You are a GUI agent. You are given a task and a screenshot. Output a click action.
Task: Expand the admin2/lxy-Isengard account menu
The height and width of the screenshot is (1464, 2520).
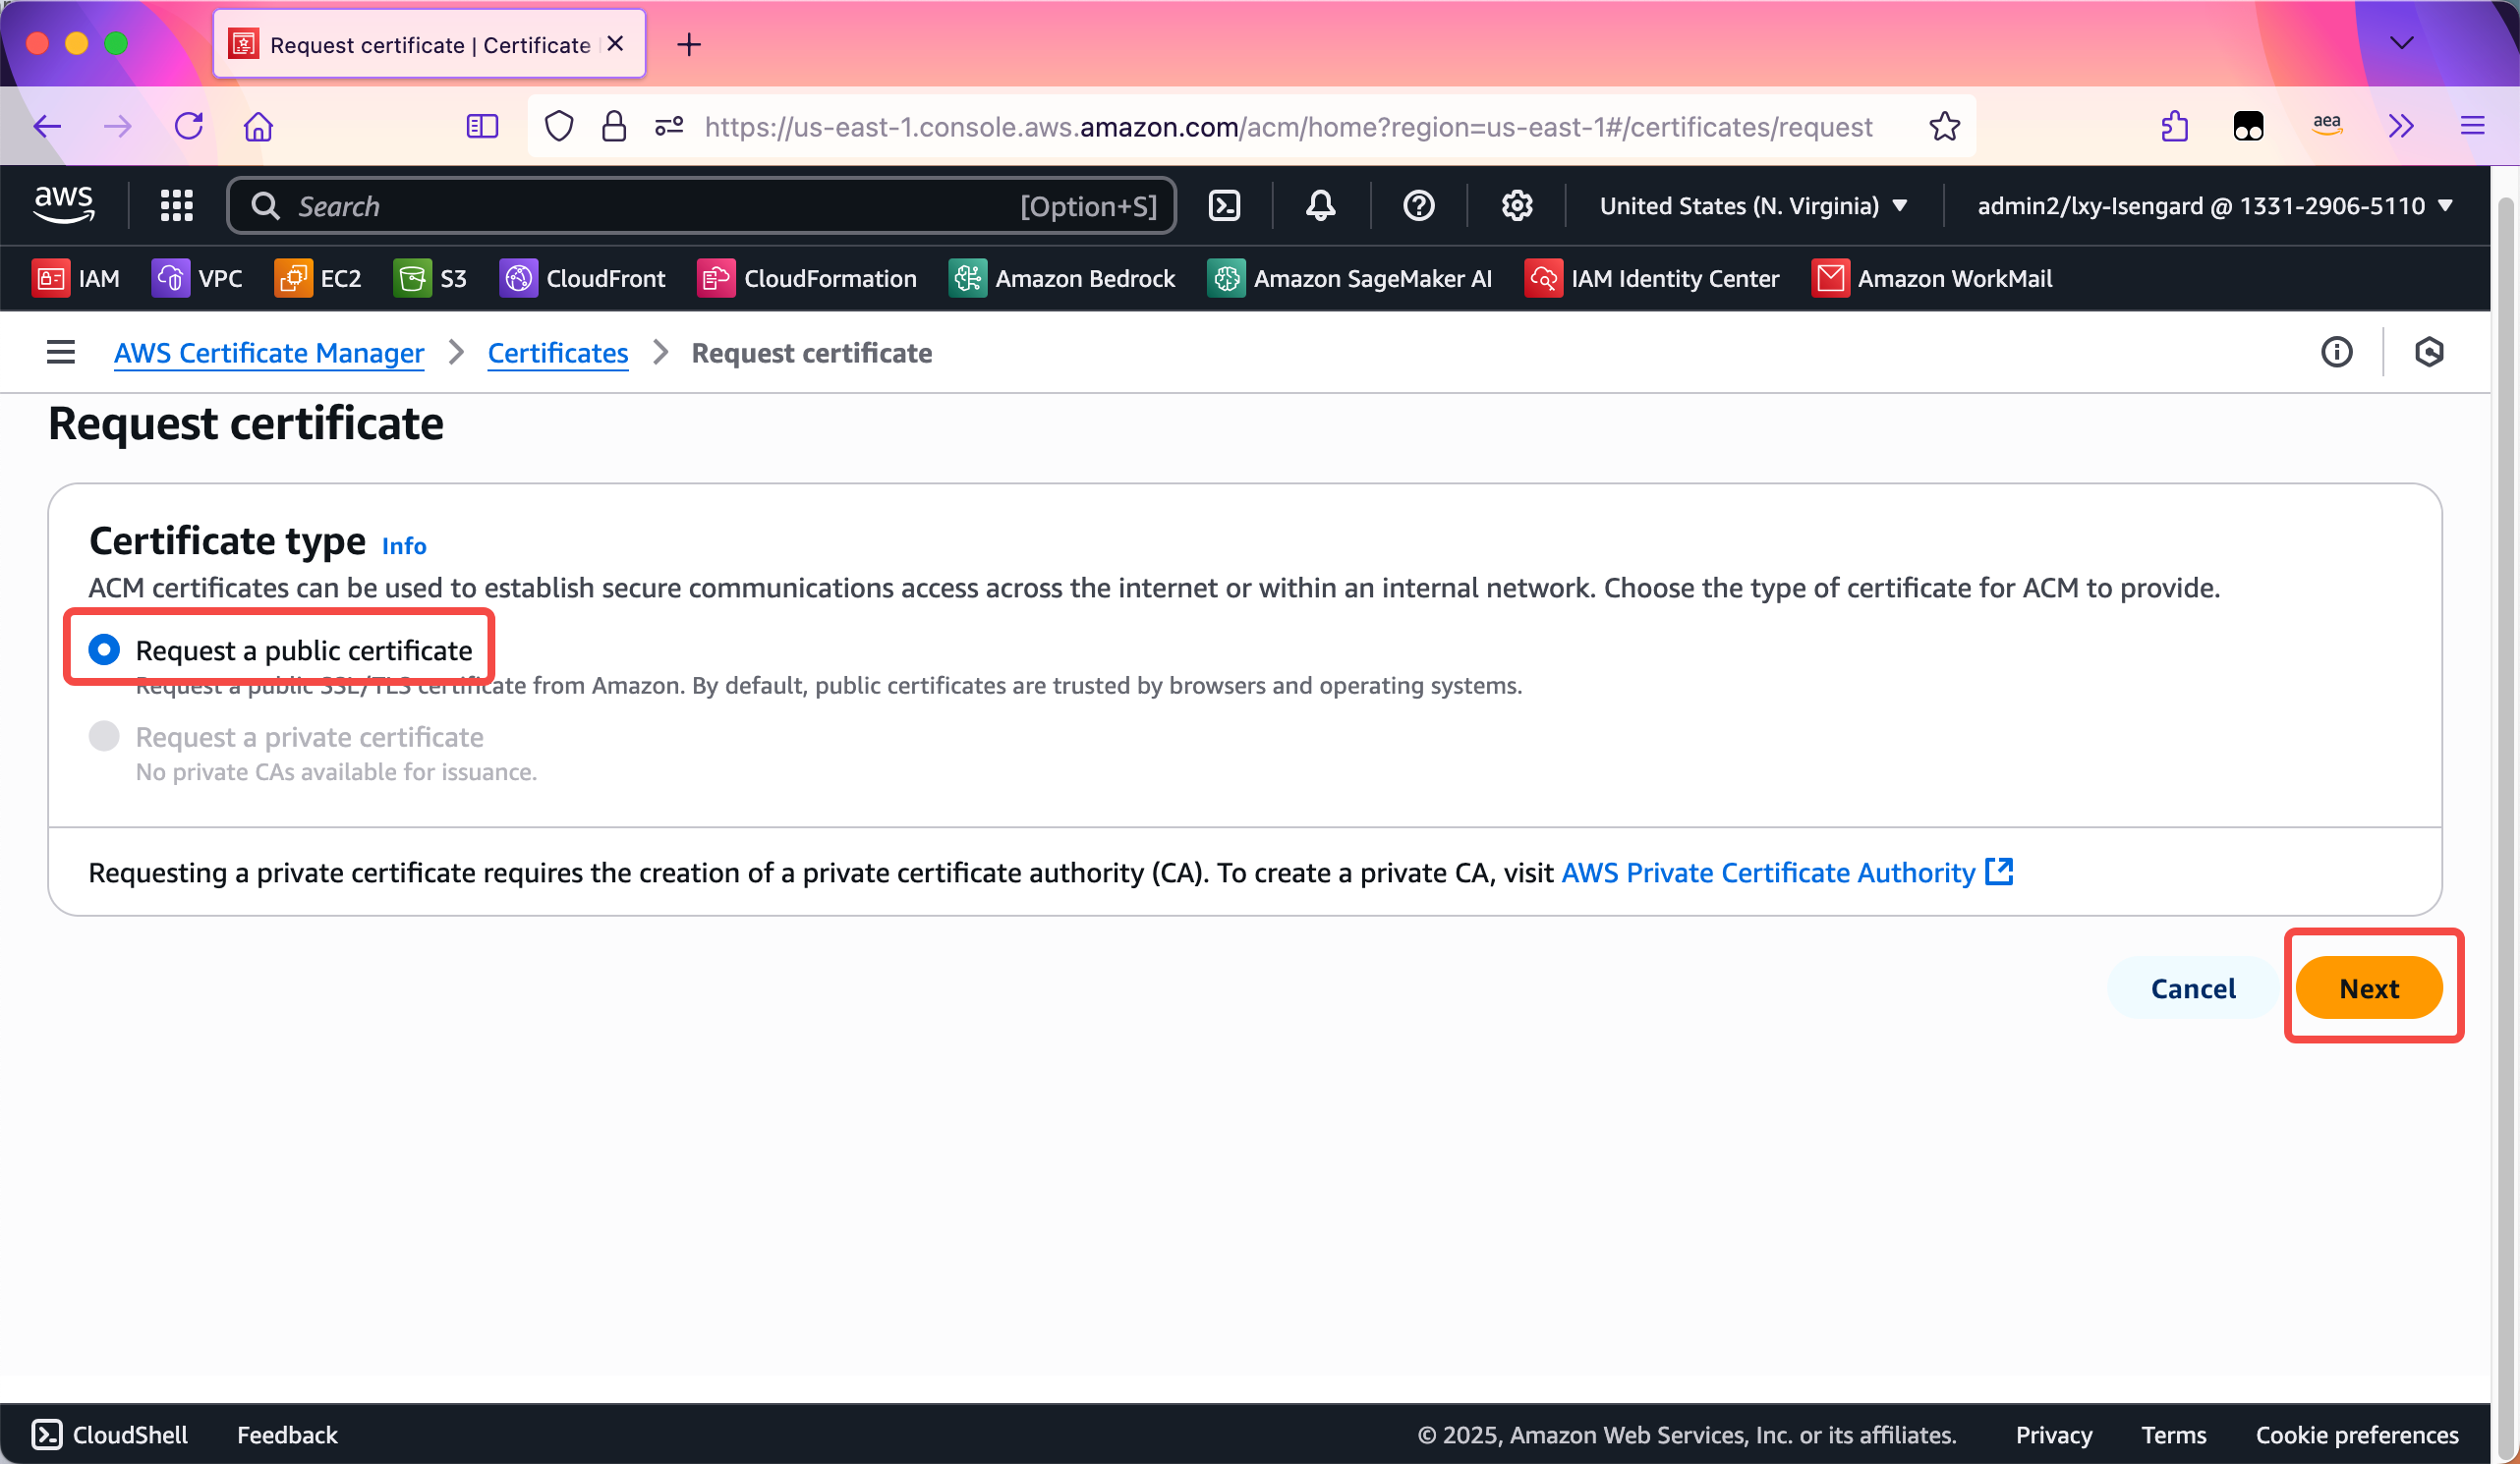click(2214, 206)
